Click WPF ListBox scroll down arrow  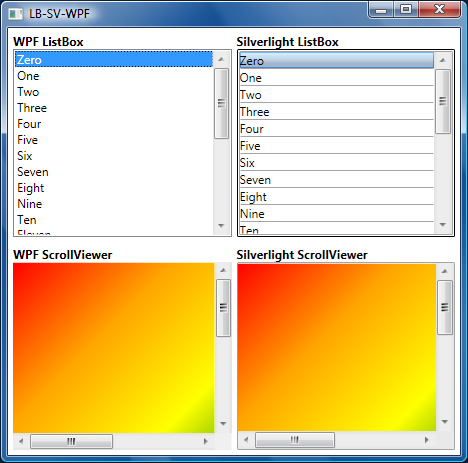coord(221,226)
